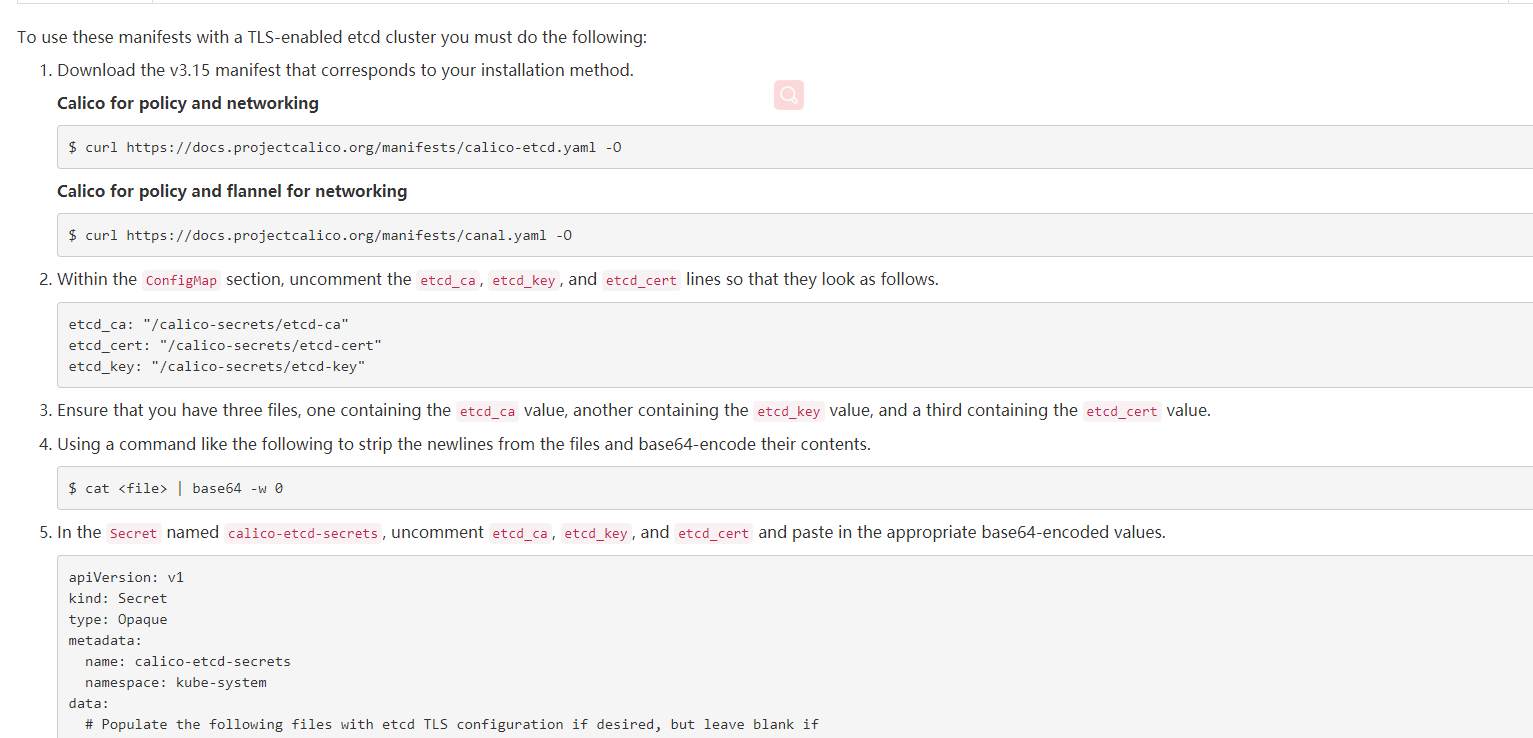
Task: Click the 'type: Opaque' YAML line
Action: pos(118,619)
